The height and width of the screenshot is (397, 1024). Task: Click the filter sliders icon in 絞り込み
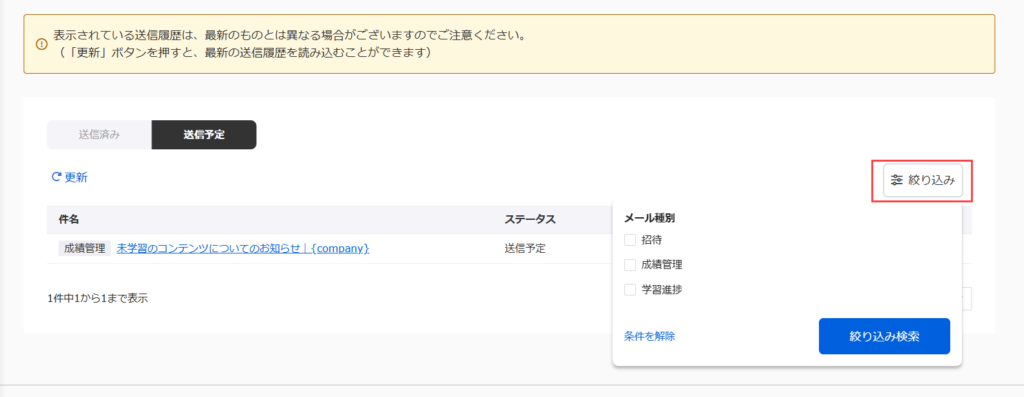tap(897, 180)
